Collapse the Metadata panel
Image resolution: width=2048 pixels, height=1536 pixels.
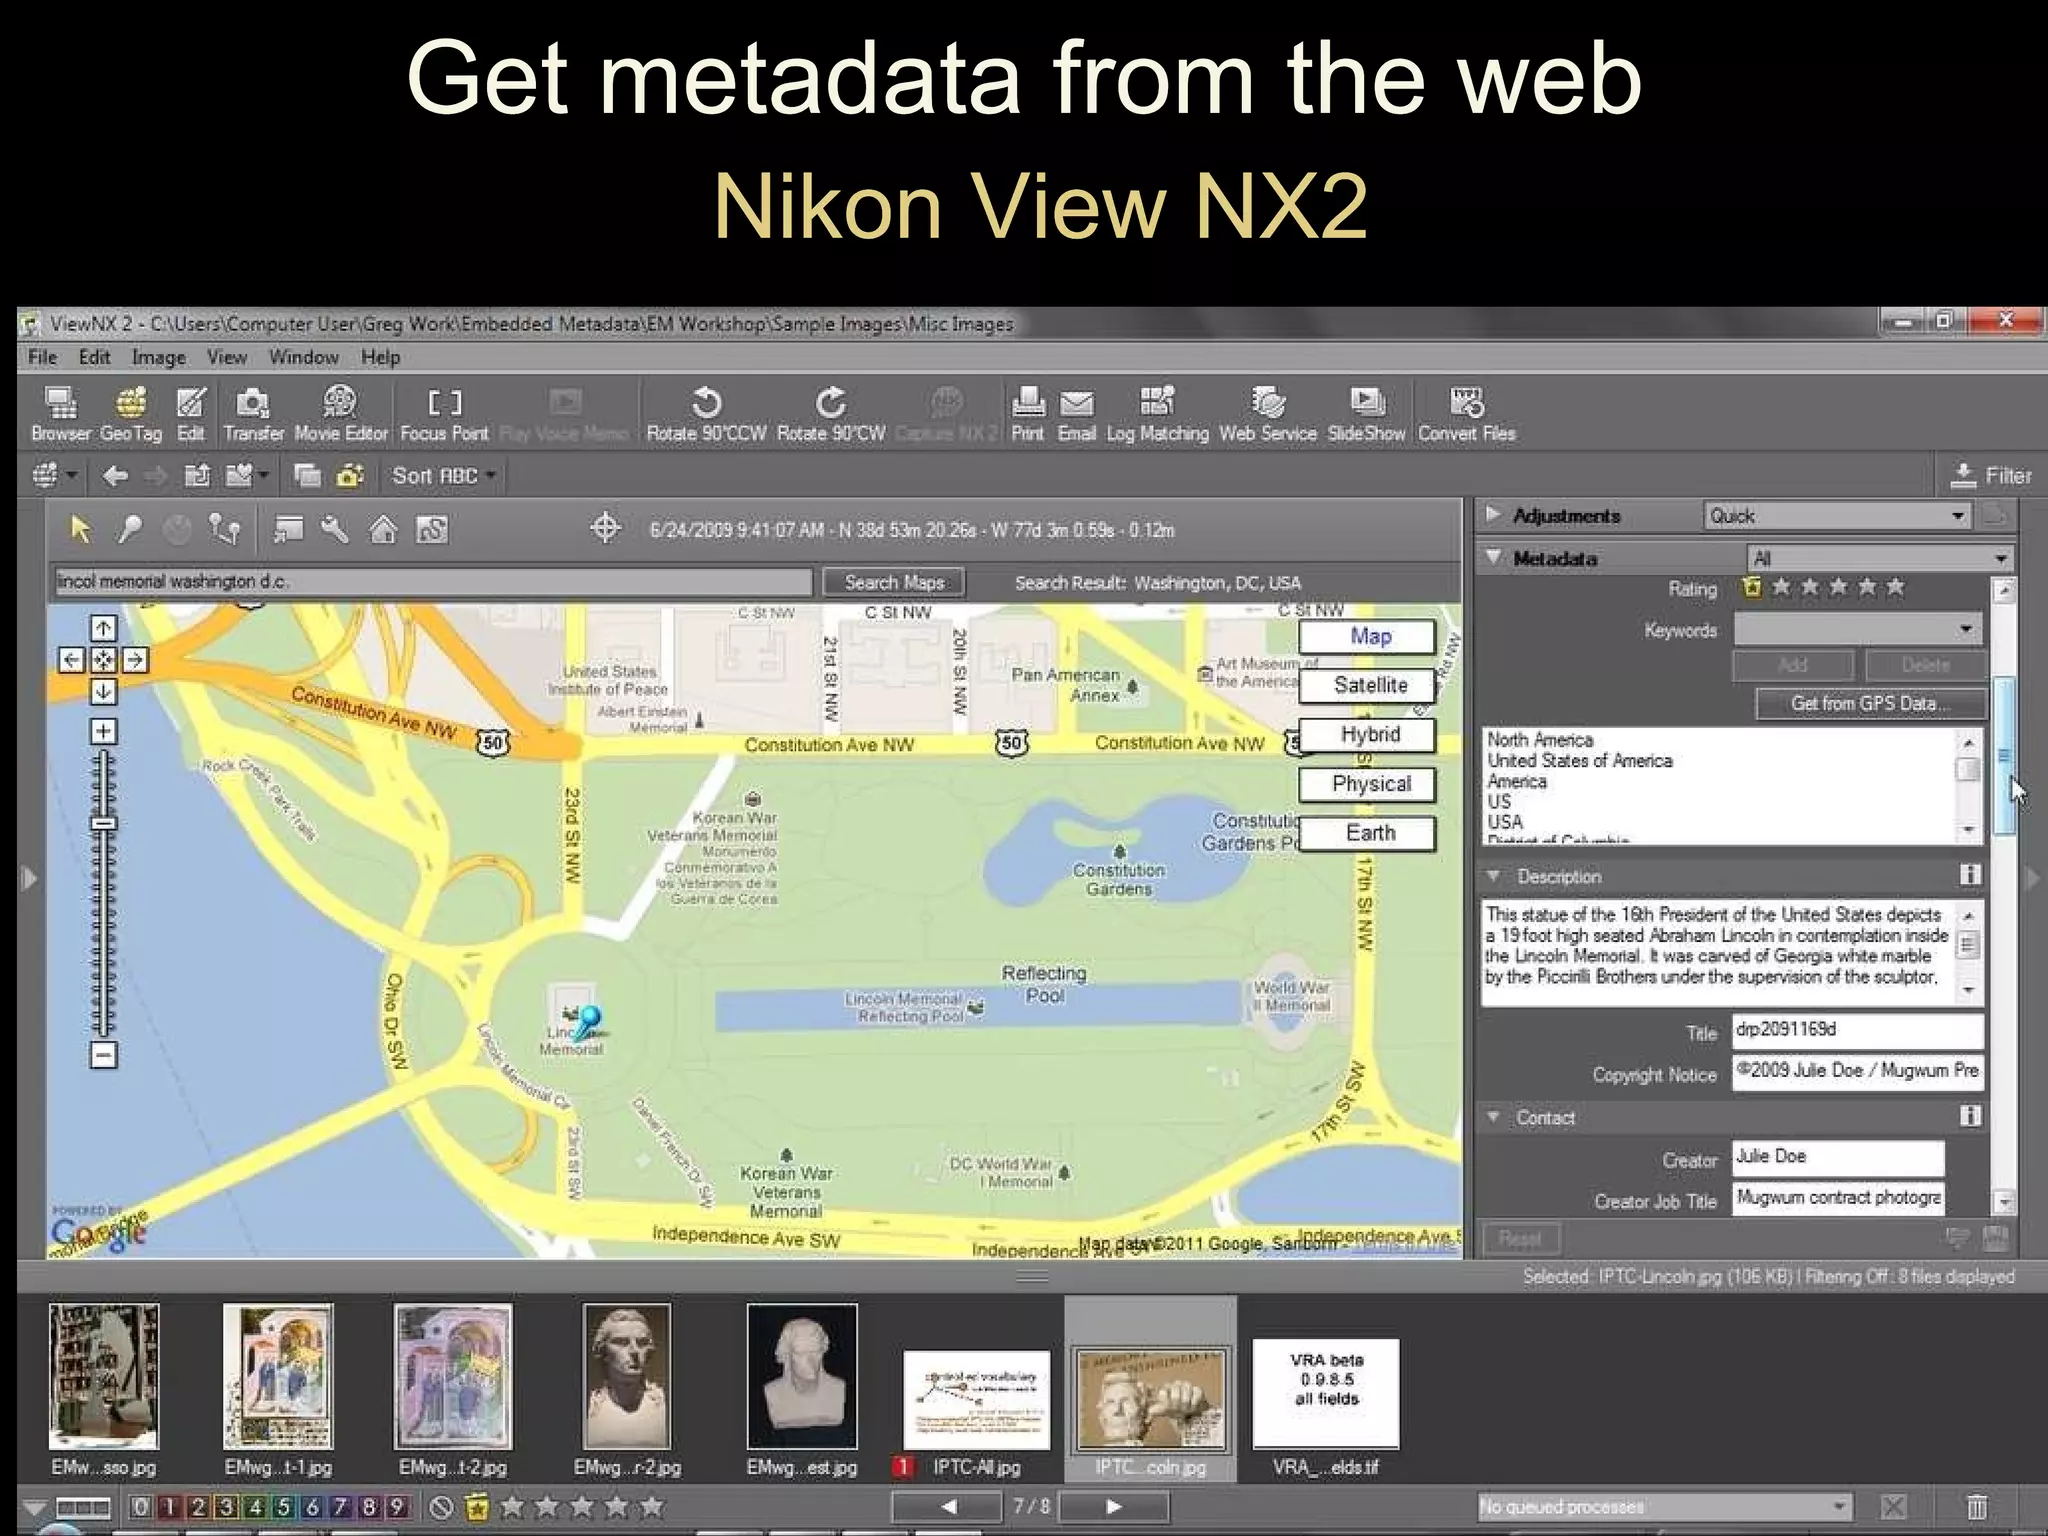[x=1494, y=557]
